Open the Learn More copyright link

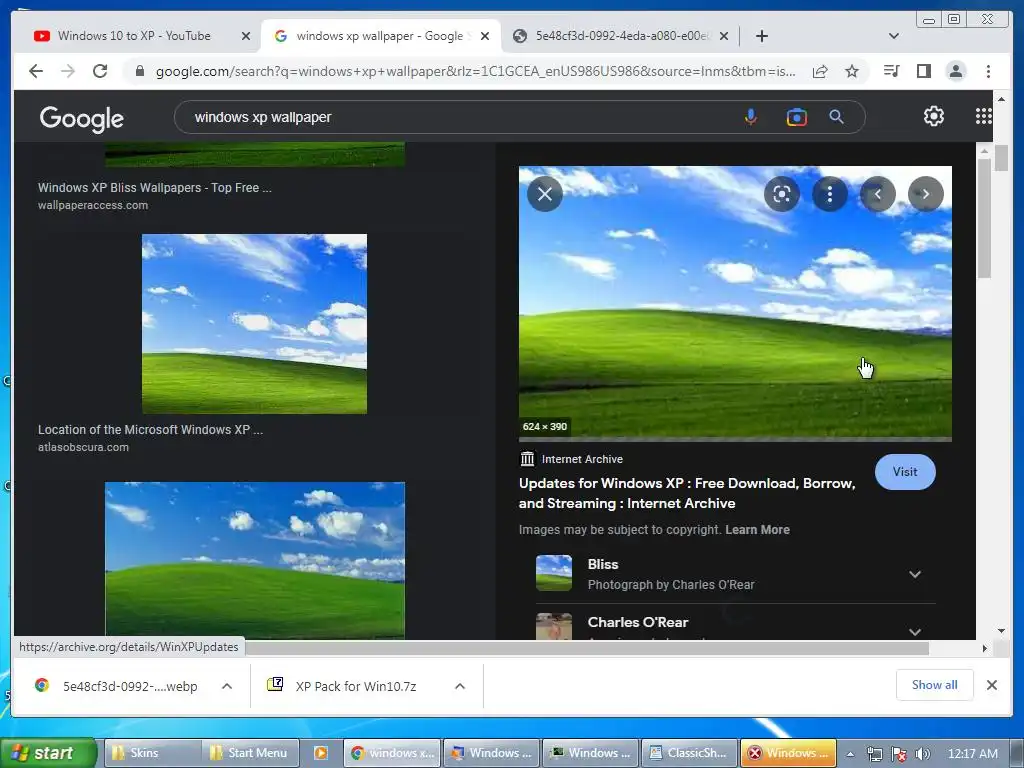coord(758,530)
